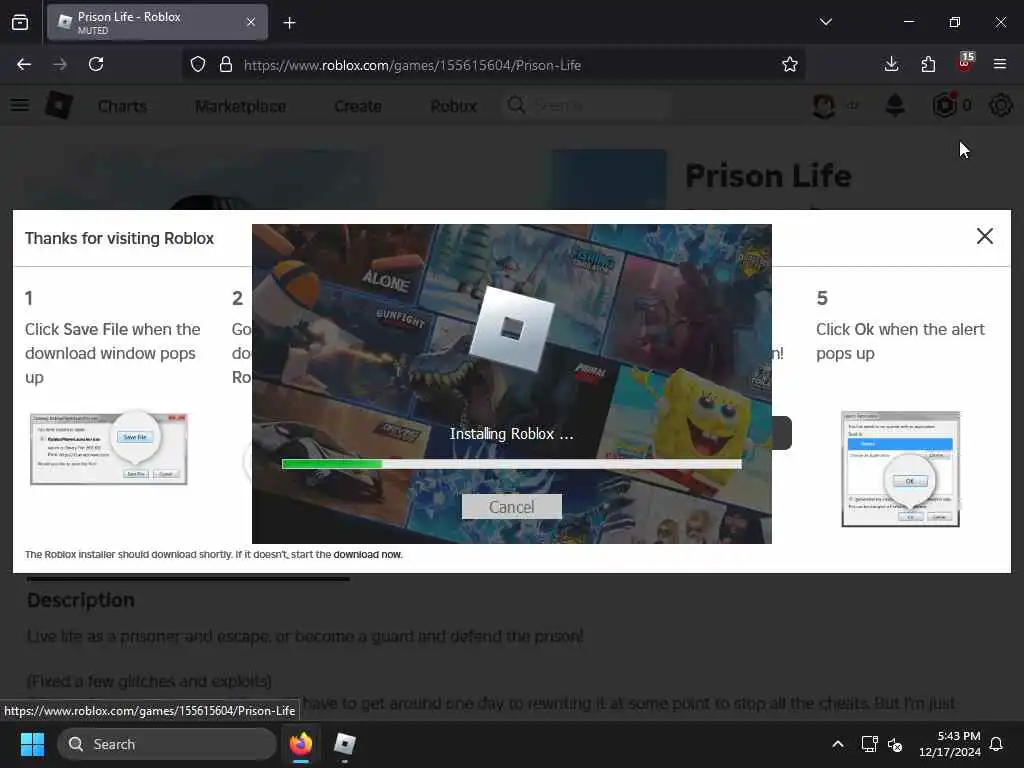The image size is (1024, 768).
Task: Open a new browser tab
Action: point(289,23)
